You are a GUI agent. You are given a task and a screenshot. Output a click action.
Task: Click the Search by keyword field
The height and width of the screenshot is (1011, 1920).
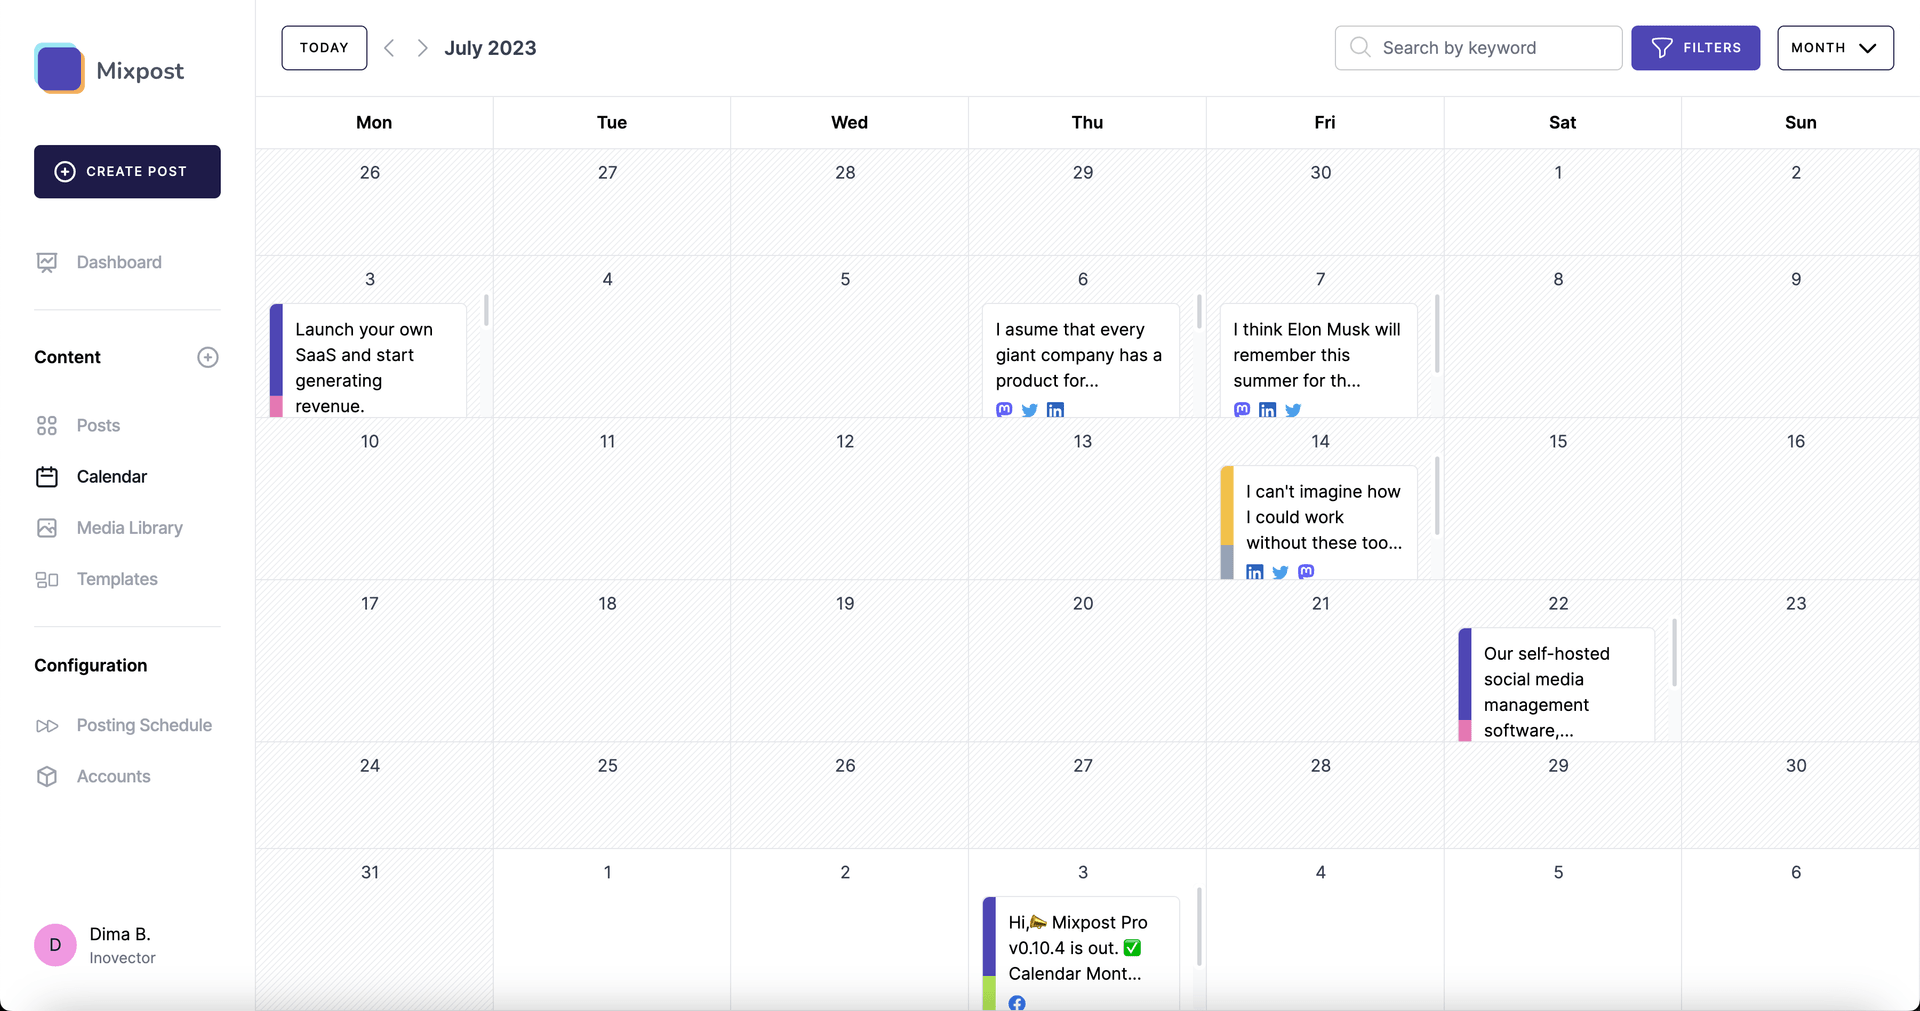tap(1478, 48)
